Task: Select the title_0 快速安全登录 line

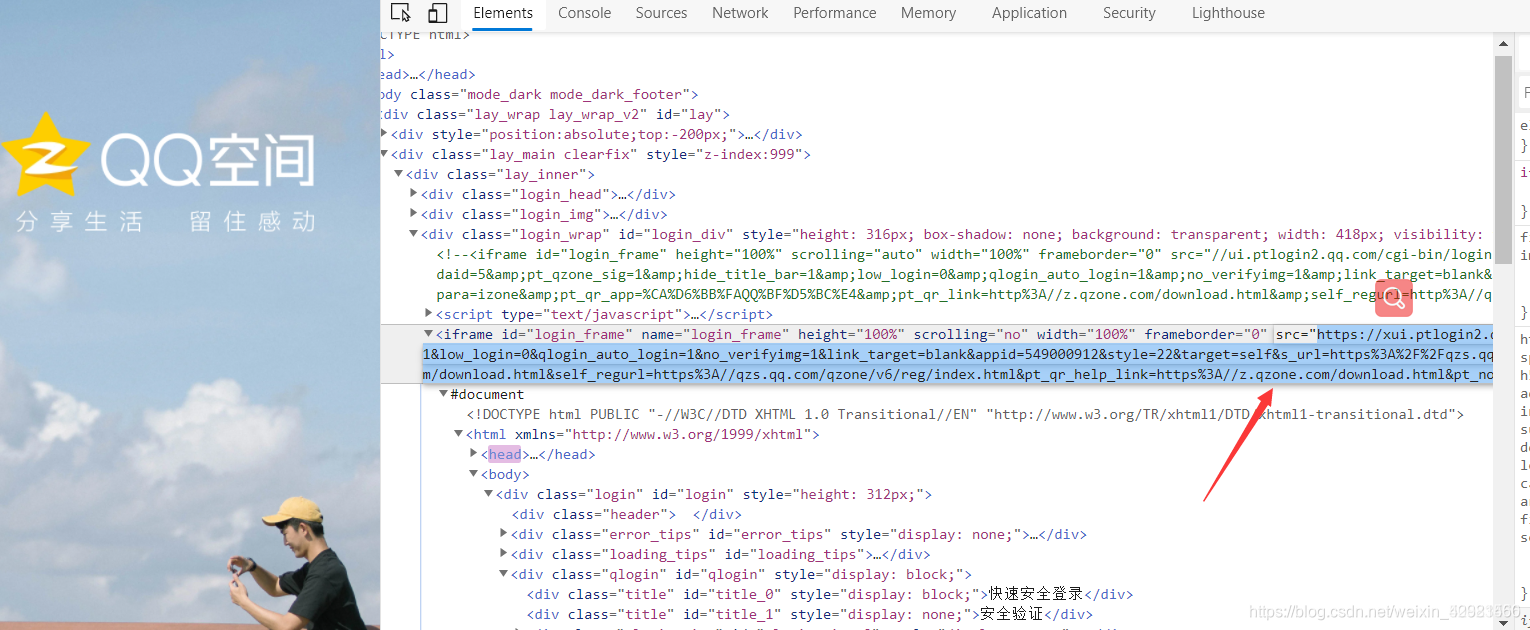Action: (830, 594)
